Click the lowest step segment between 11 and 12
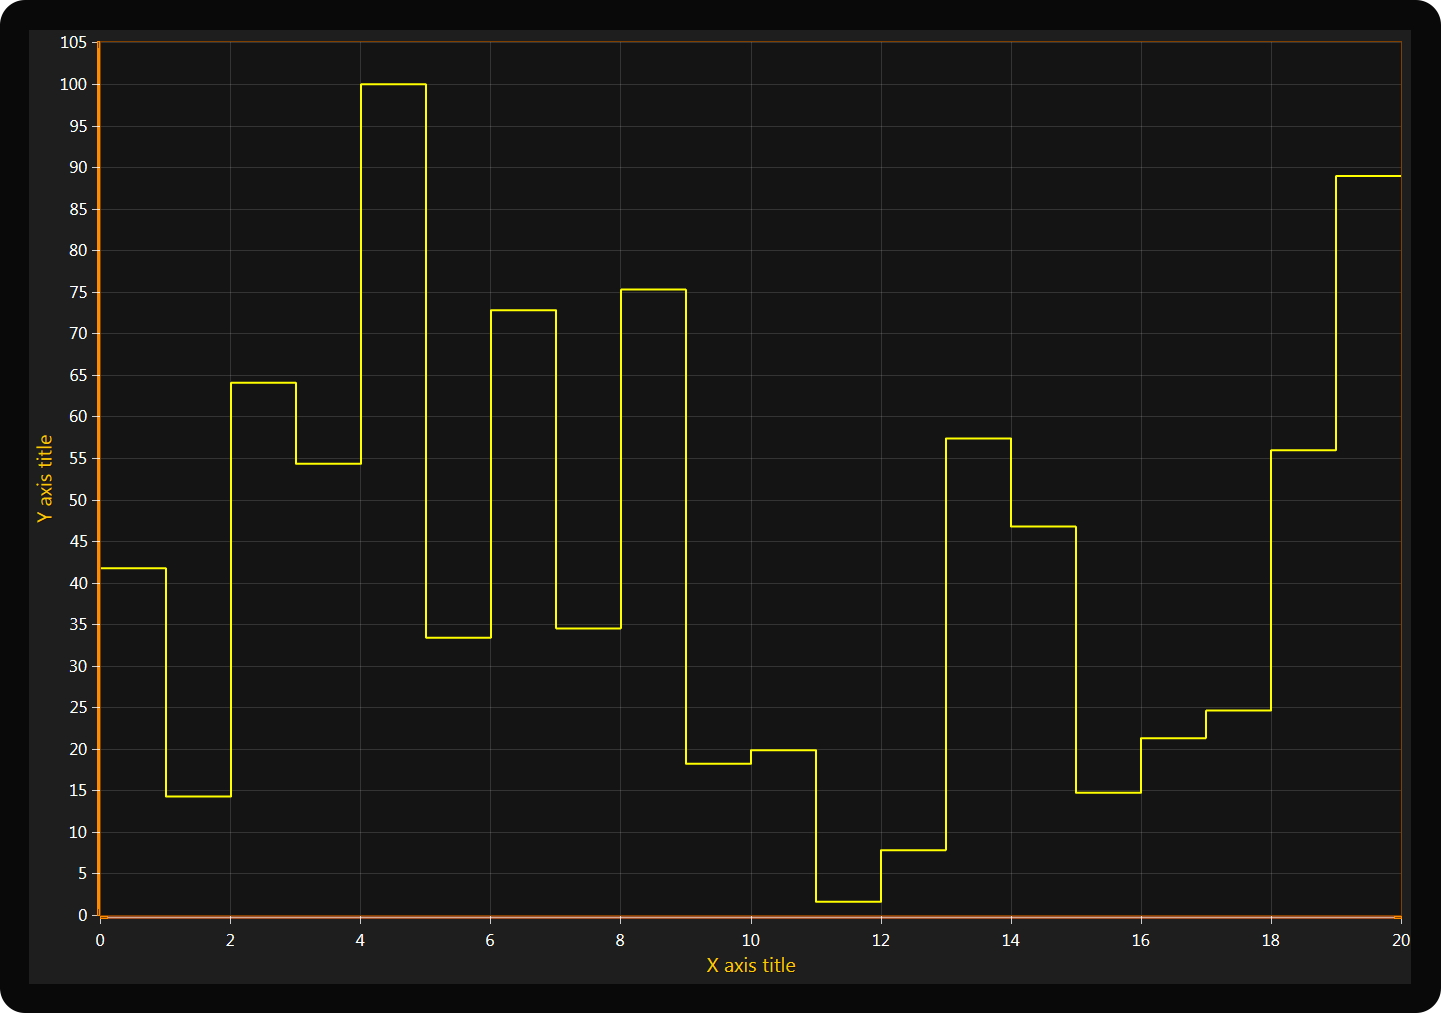 848,902
